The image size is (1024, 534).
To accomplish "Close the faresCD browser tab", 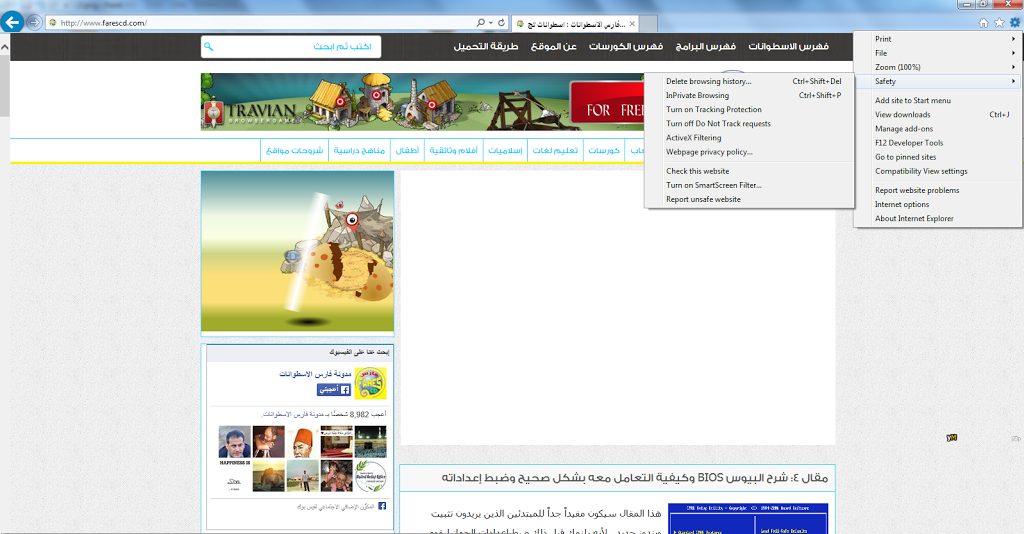I will [632, 24].
